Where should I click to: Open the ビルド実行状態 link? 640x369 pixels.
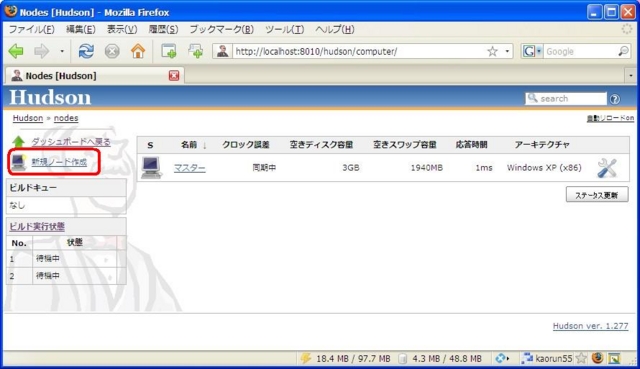(x=37, y=226)
